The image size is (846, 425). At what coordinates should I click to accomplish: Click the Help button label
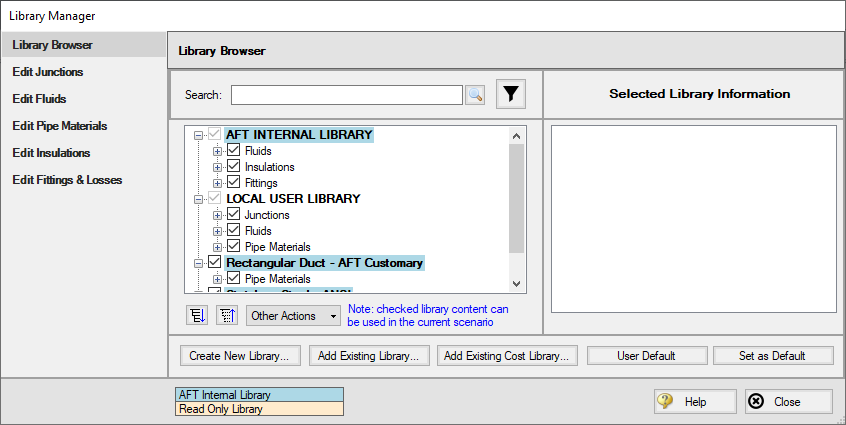tap(695, 402)
